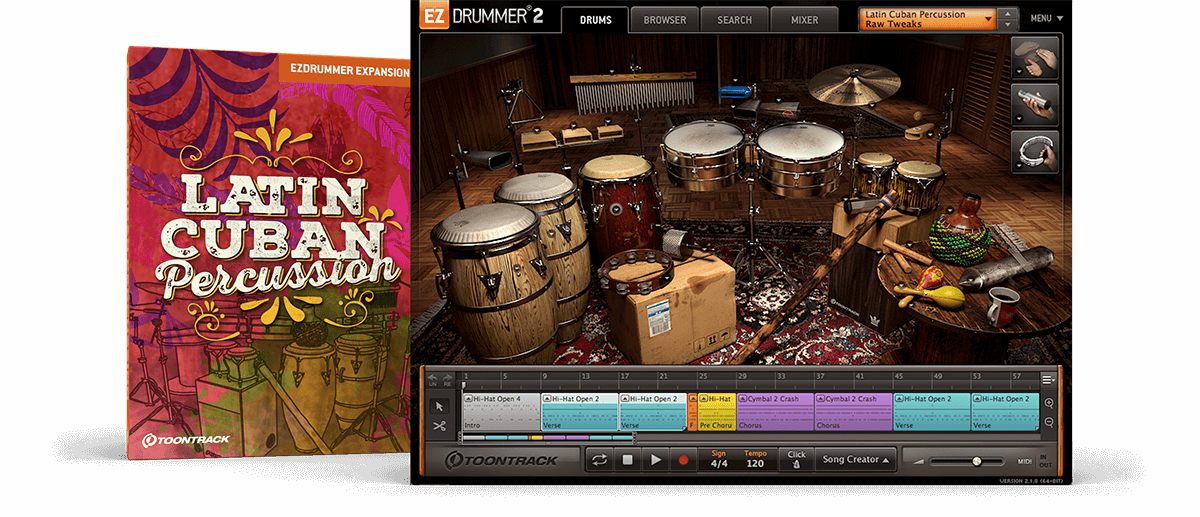Image resolution: width=1200 pixels, height=517 pixels.
Task: Select the scissors cut tool
Action: [x=439, y=426]
